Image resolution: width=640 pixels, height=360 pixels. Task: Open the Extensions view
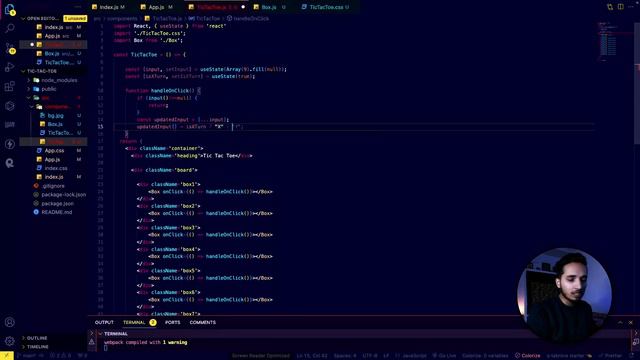pyautogui.click(x=10, y=86)
